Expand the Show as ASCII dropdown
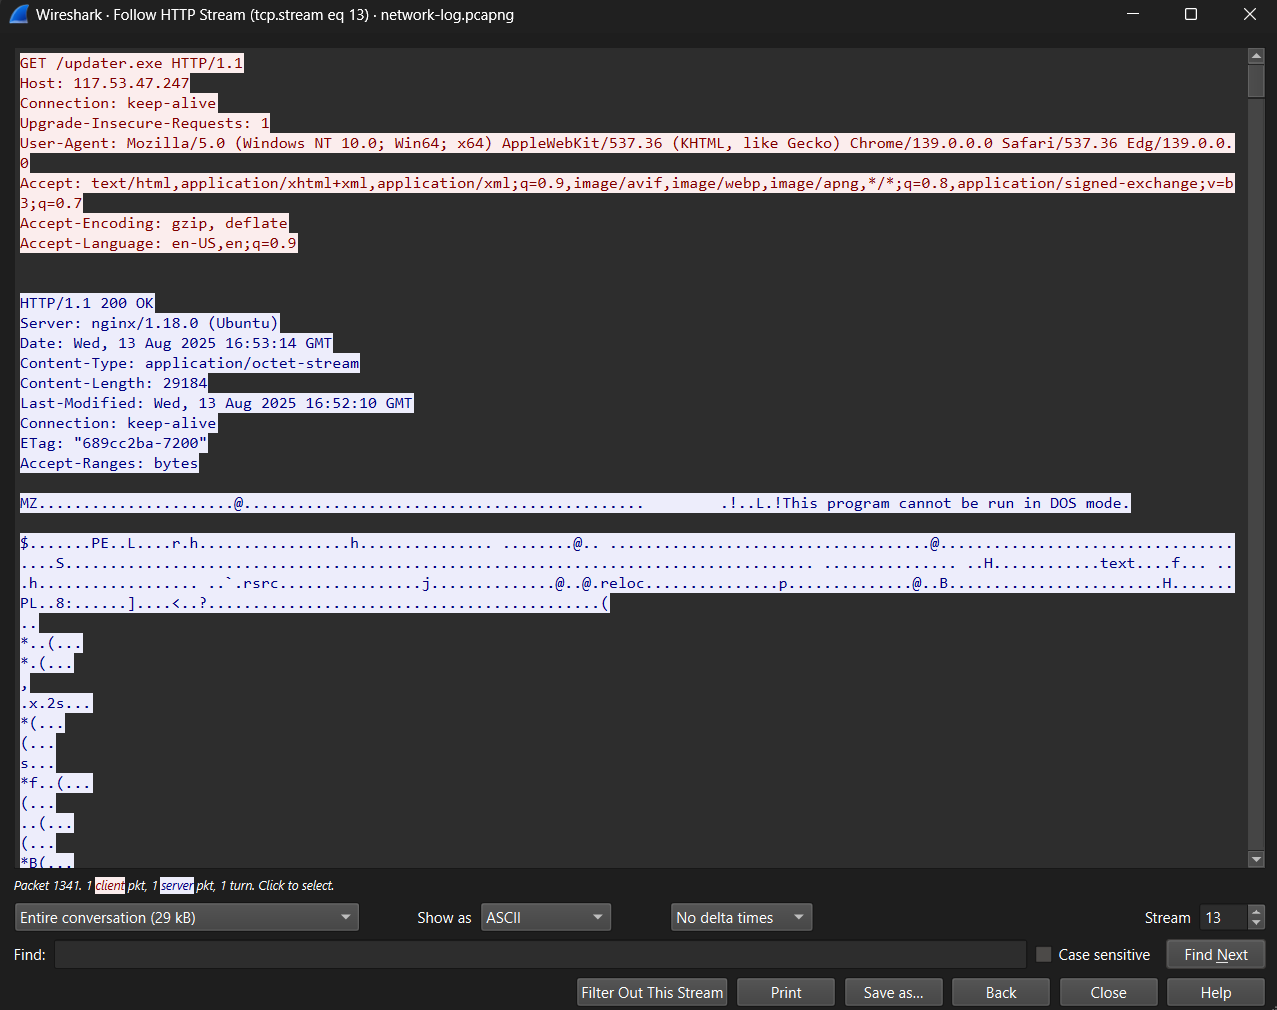This screenshot has width=1277, height=1010. pos(545,917)
